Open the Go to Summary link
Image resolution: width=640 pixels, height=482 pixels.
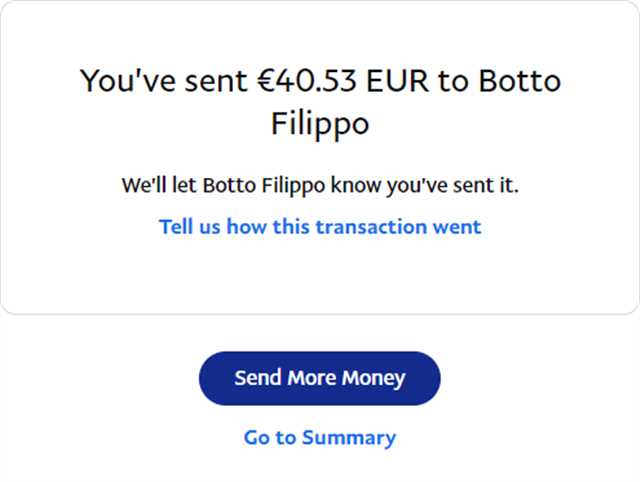pyautogui.click(x=319, y=438)
